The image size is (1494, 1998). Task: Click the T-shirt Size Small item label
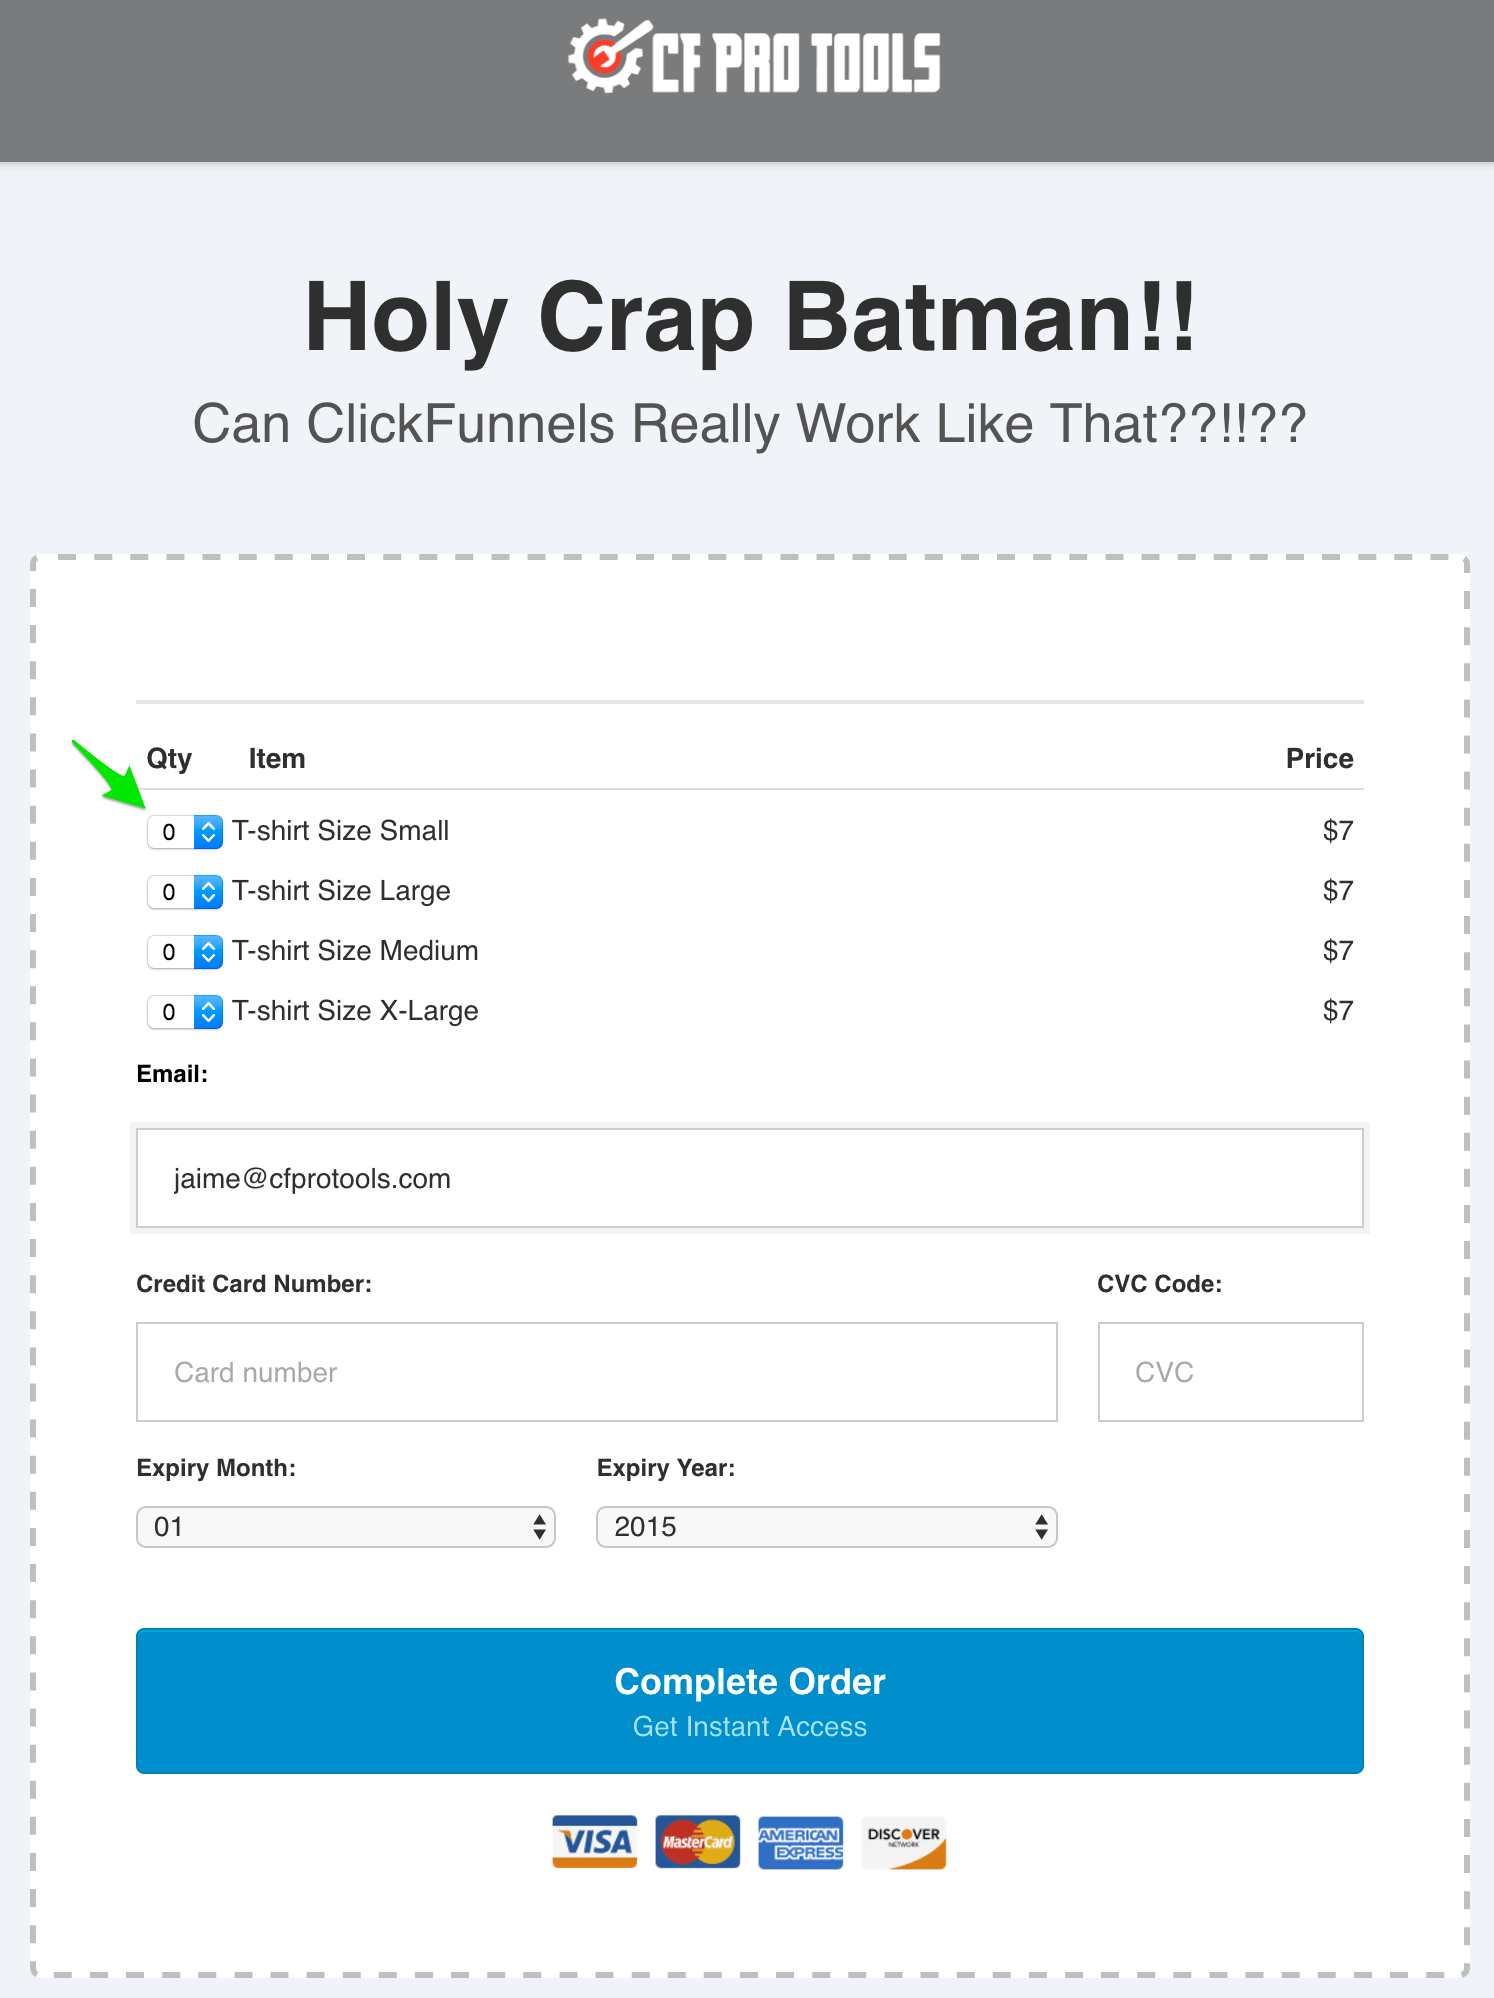coord(340,831)
